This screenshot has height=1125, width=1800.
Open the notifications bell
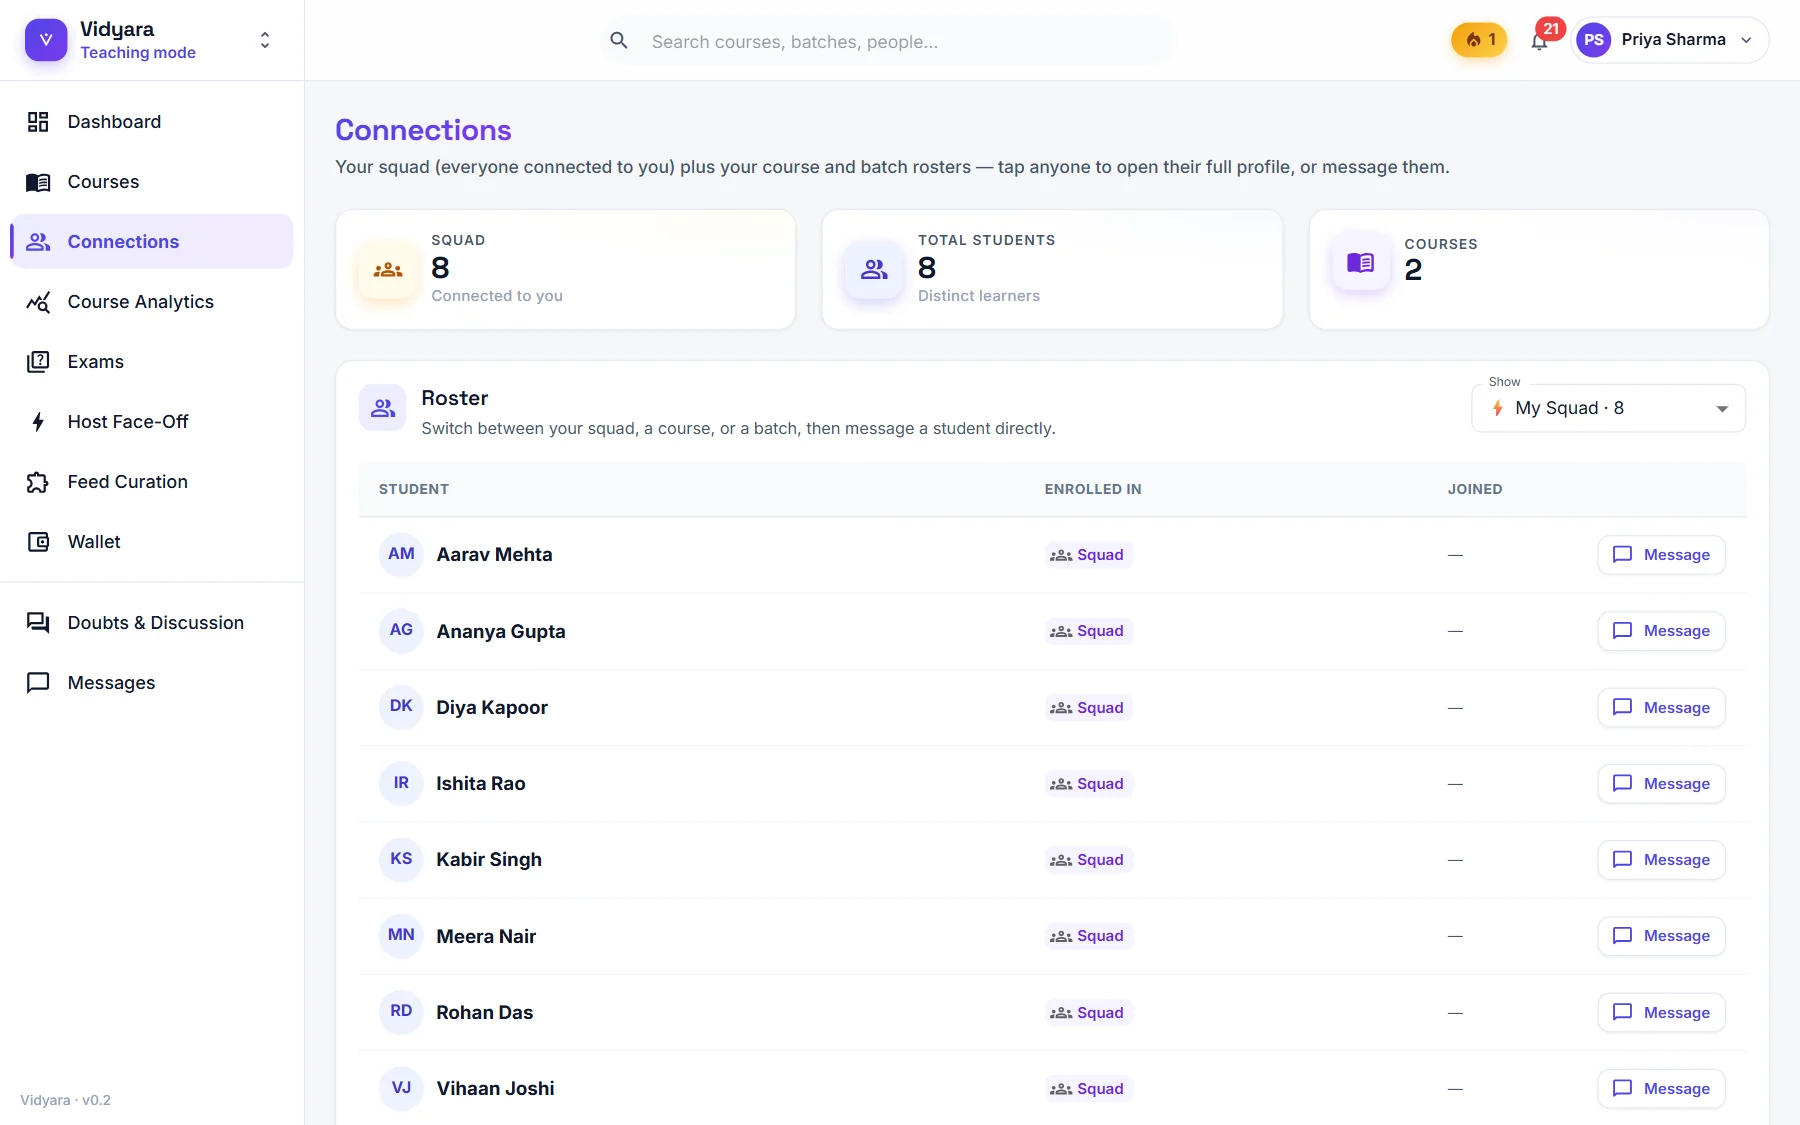coord(1540,41)
